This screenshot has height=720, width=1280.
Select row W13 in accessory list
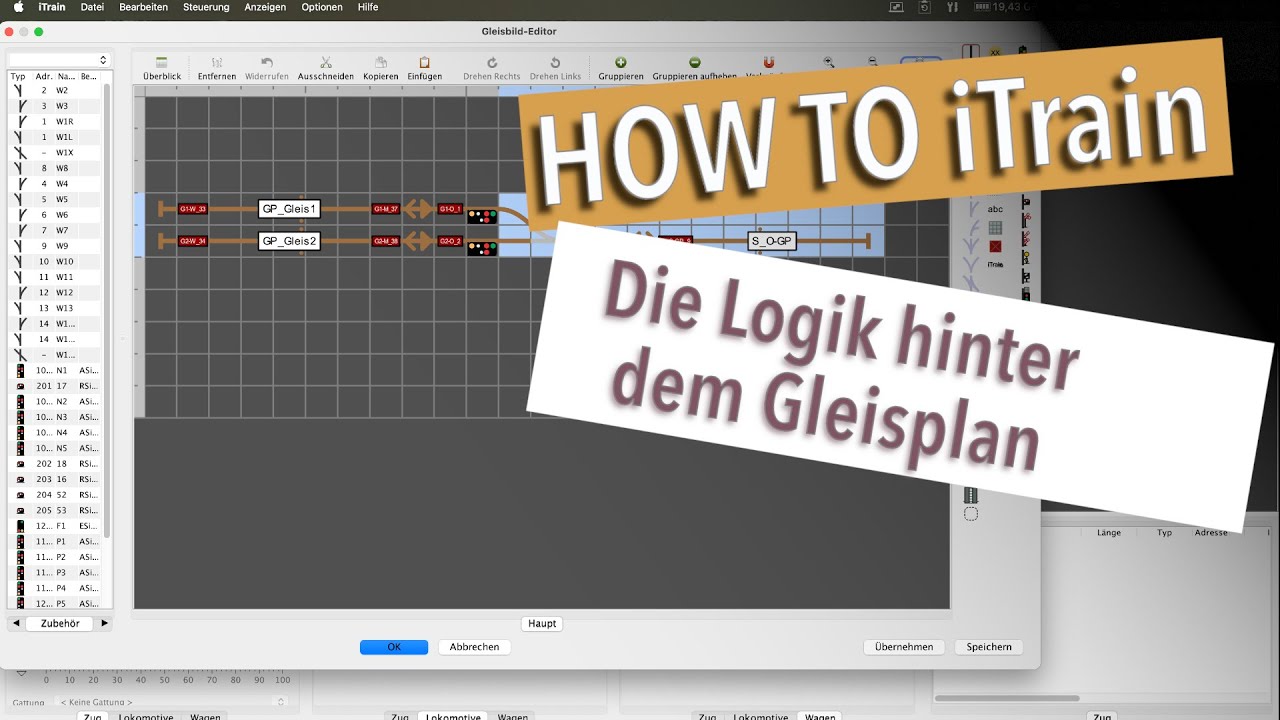tap(56, 308)
